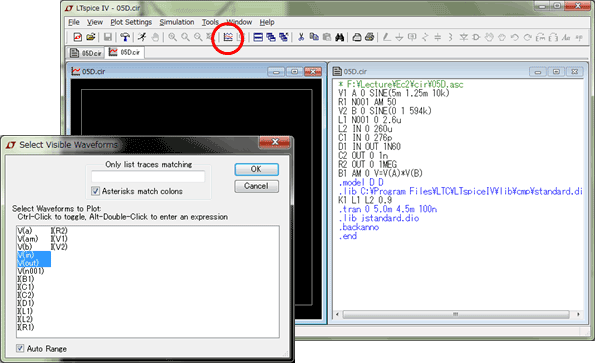Image resolution: width=595 pixels, height=363 pixels.
Task: Select the V(a) waveform
Action: point(25,231)
